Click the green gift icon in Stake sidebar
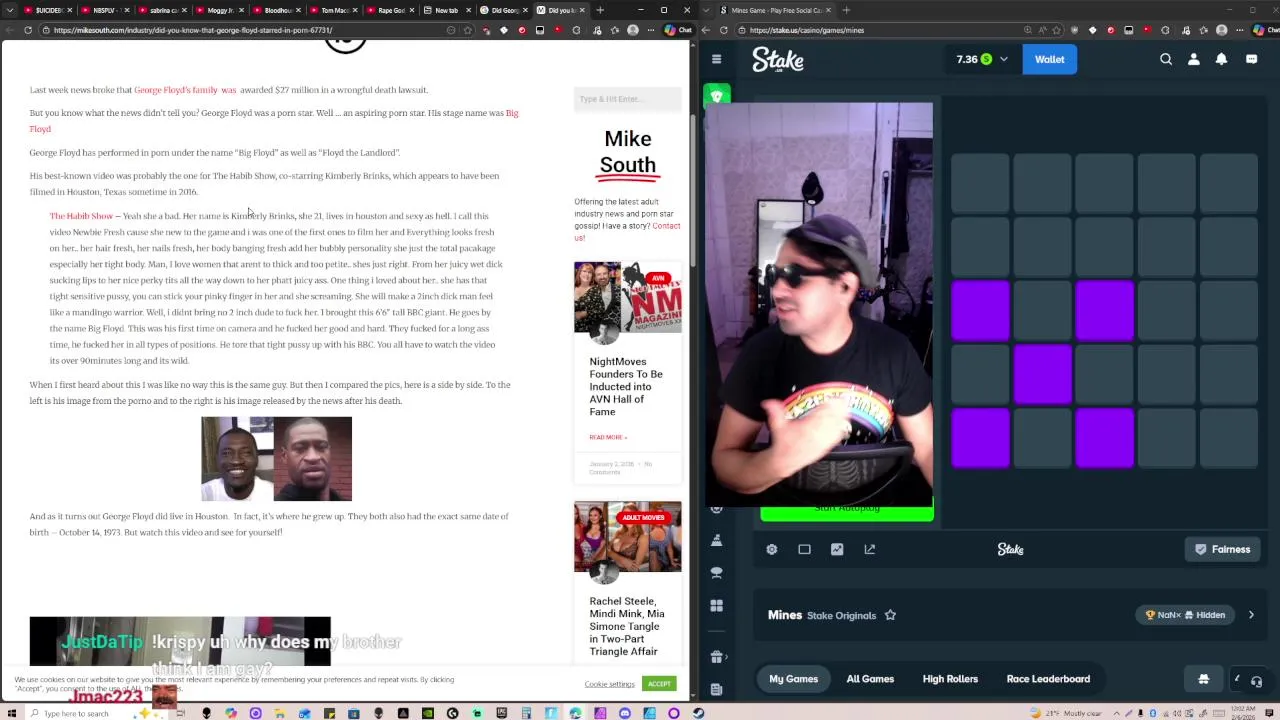 tap(716, 96)
